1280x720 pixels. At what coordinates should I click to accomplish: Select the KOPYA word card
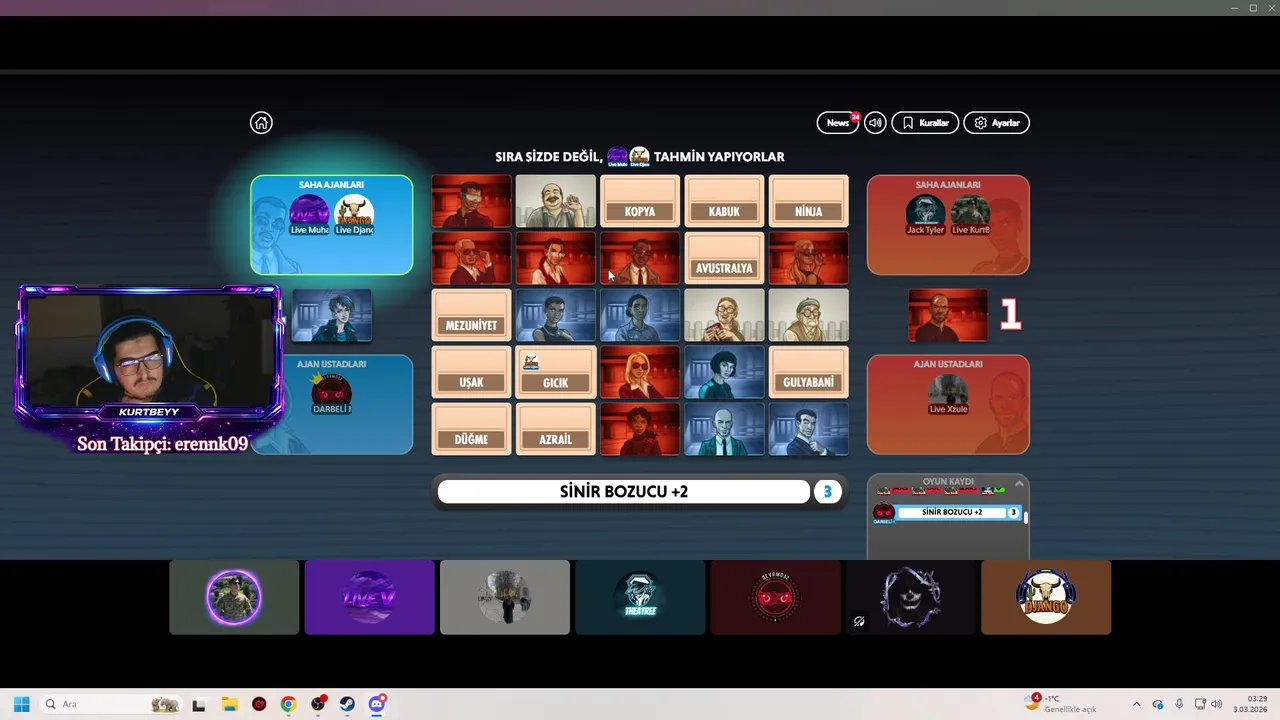640,201
